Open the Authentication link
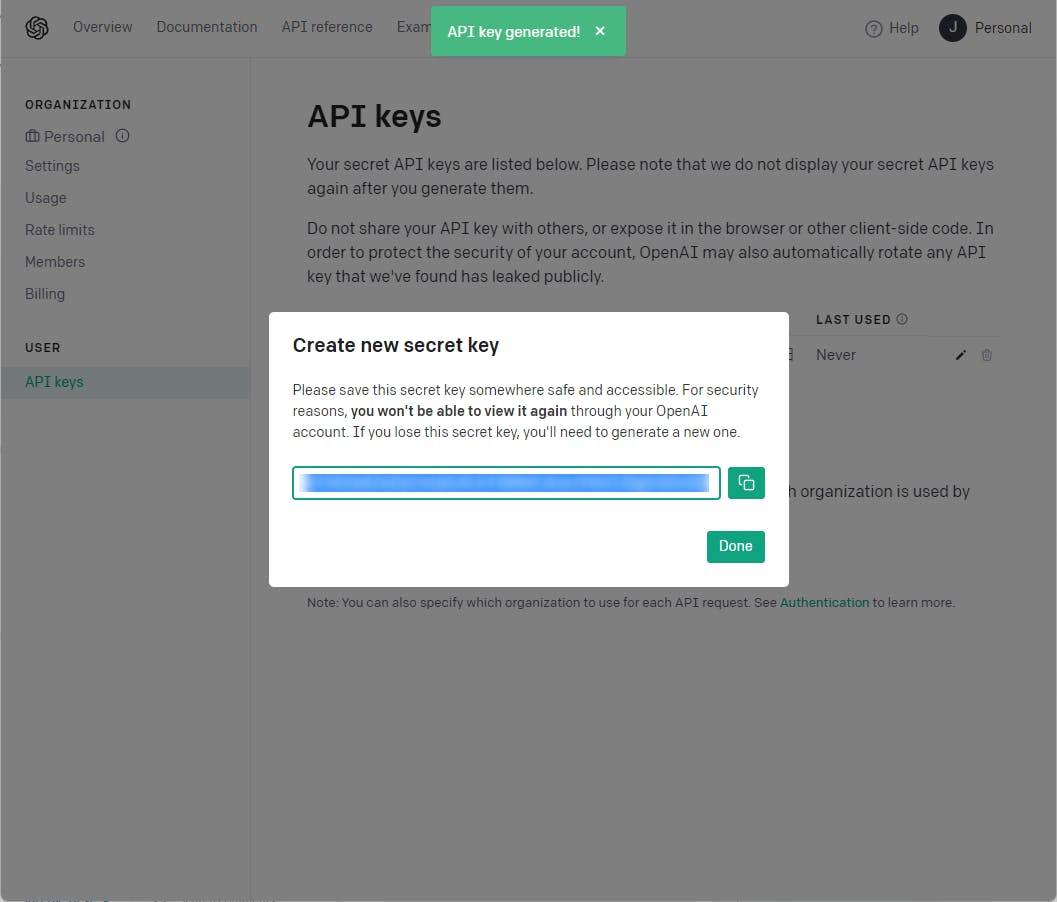The height and width of the screenshot is (902, 1057). click(x=824, y=603)
